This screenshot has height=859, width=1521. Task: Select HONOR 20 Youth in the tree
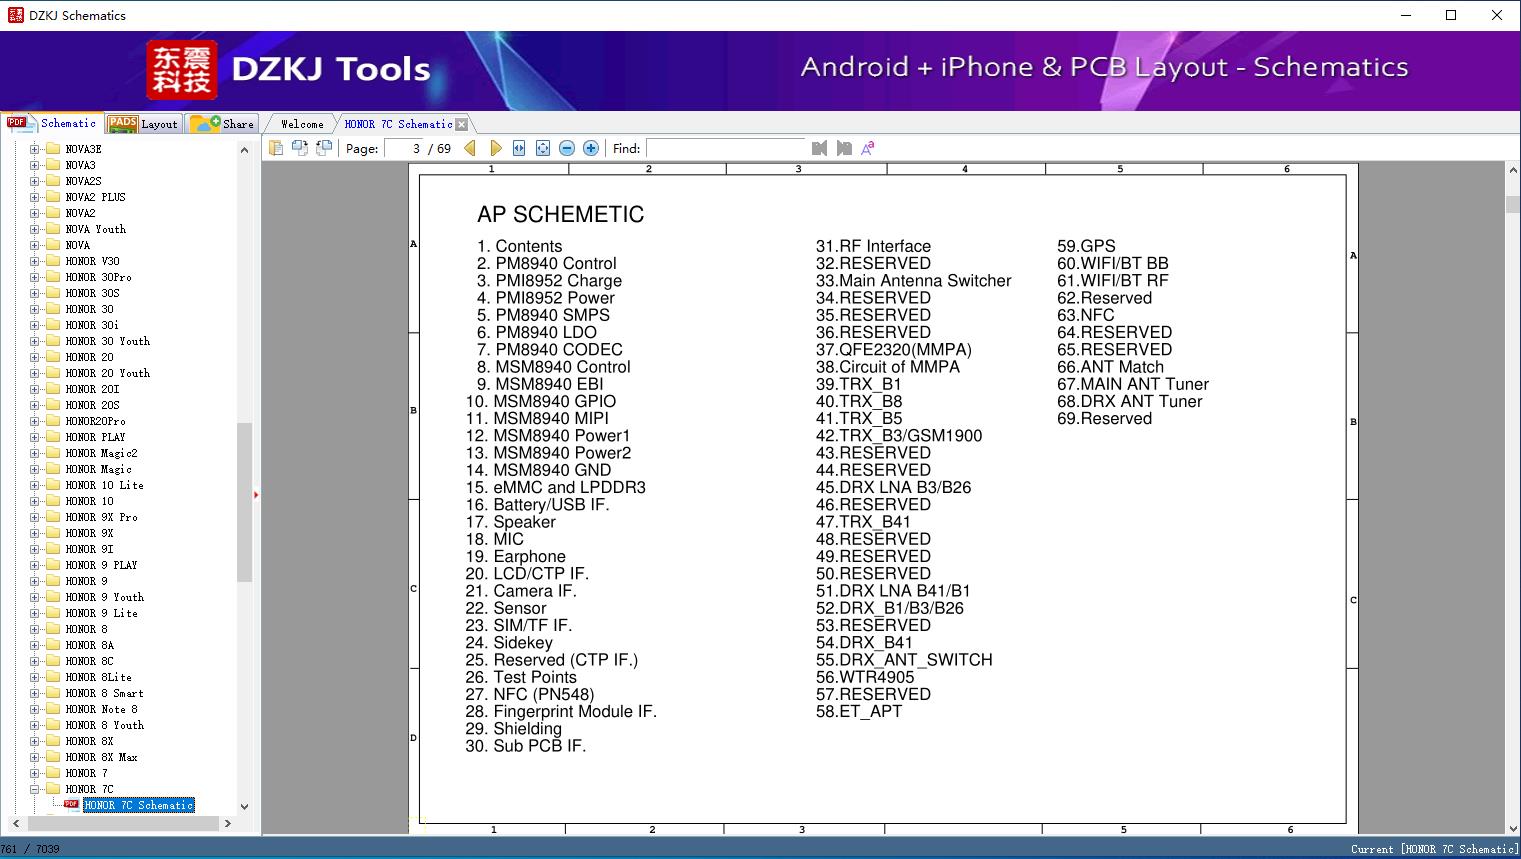click(x=107, y=373)
